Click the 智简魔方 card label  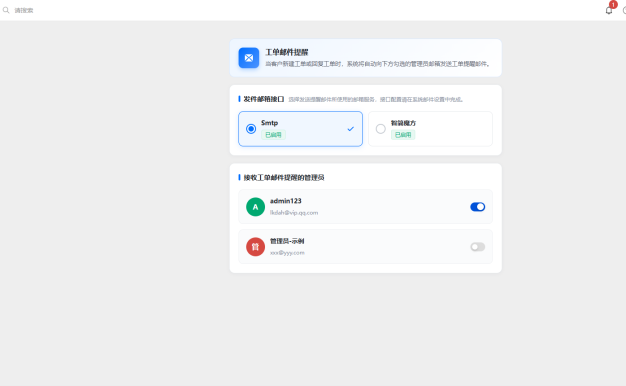point(403,123)
